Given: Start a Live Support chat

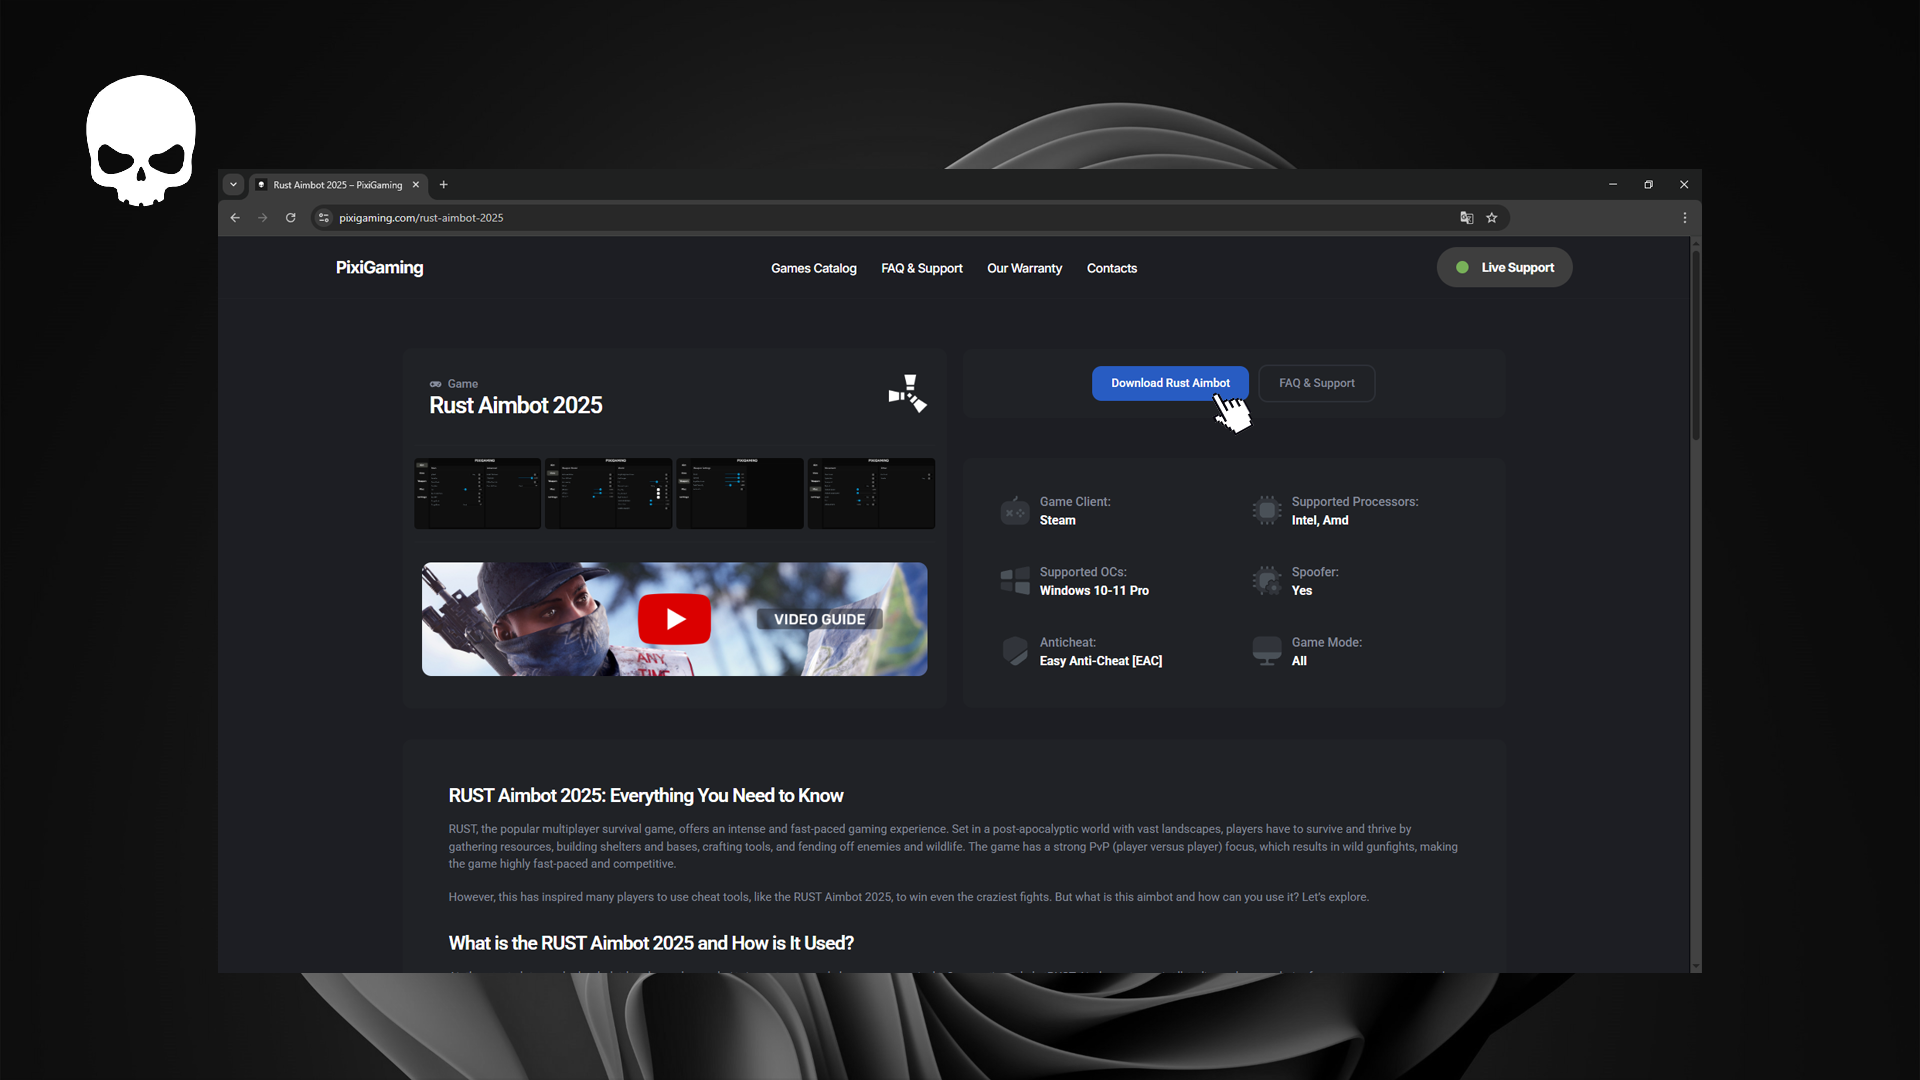Looking at the screenshot, I should click(1505, 268).
